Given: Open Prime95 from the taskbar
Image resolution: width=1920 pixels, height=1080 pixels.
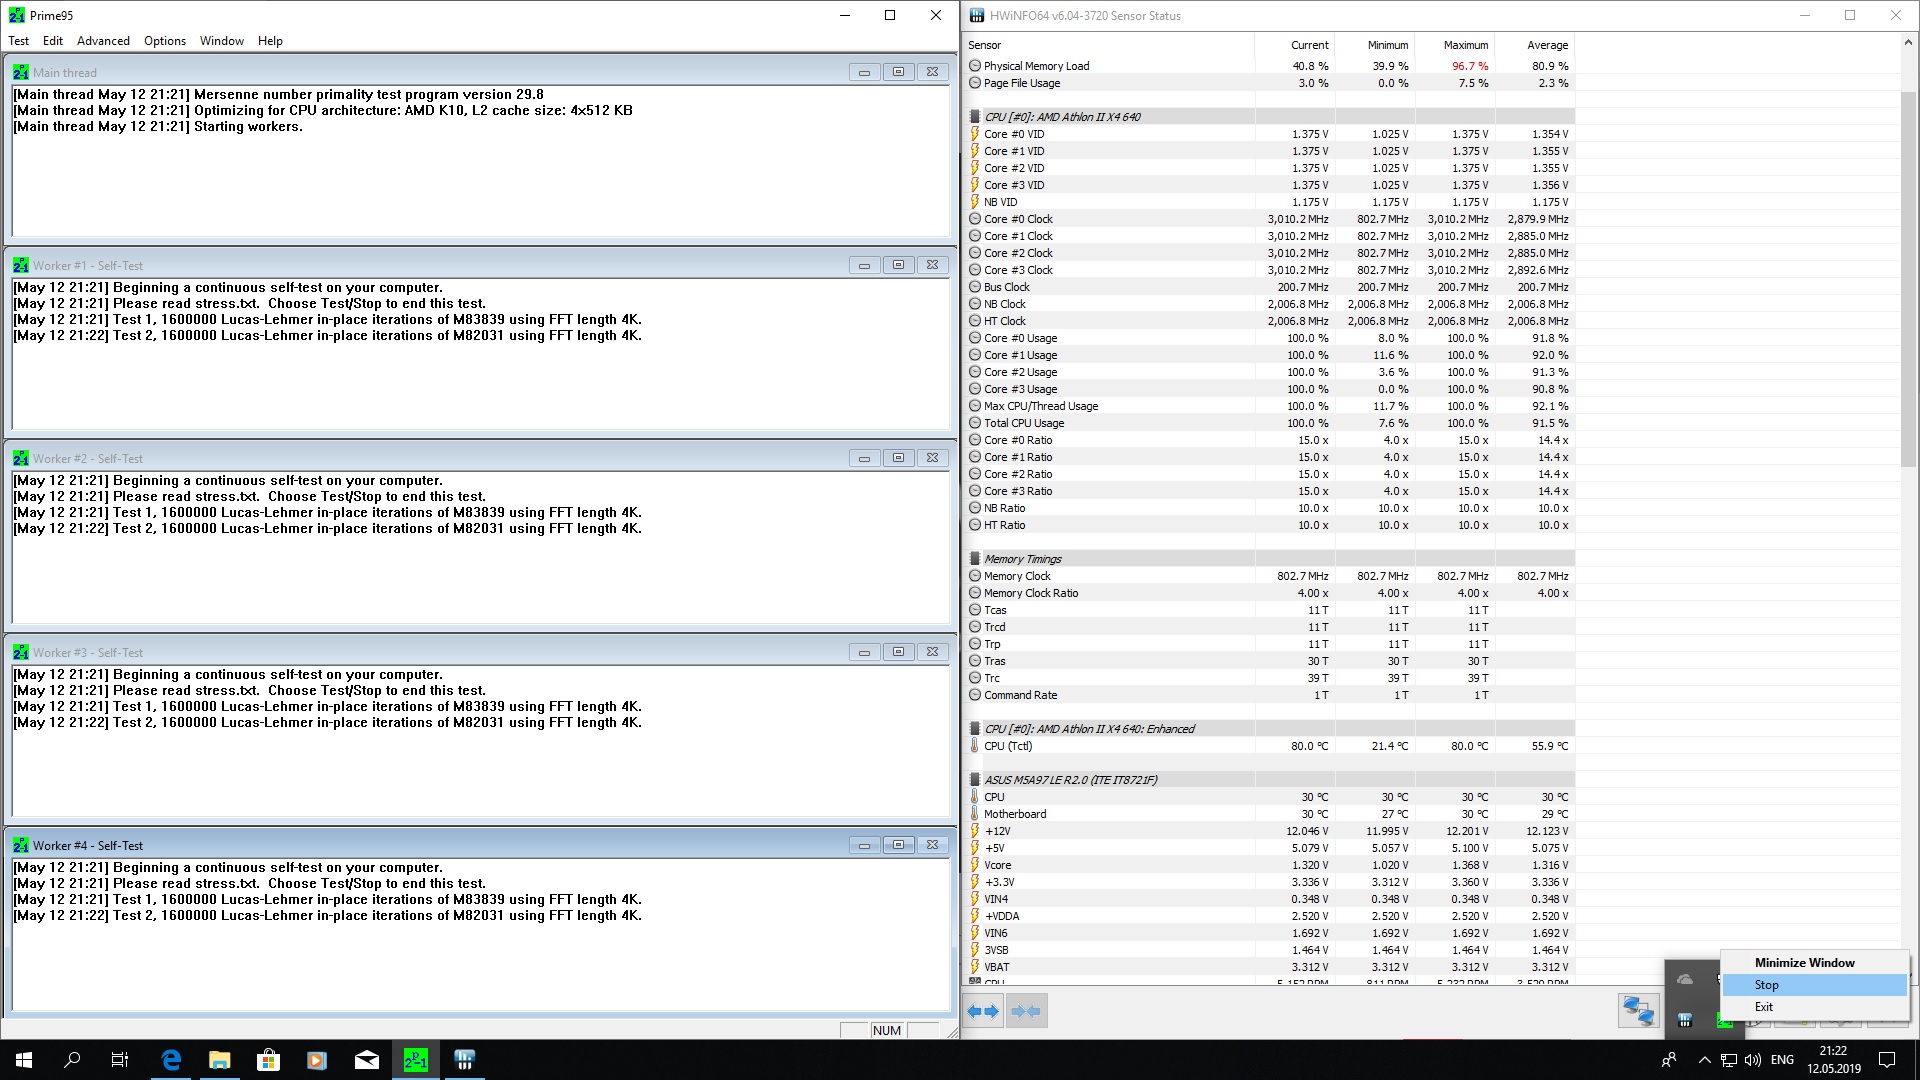Looking at the screenshot, I should point(415,1060).
